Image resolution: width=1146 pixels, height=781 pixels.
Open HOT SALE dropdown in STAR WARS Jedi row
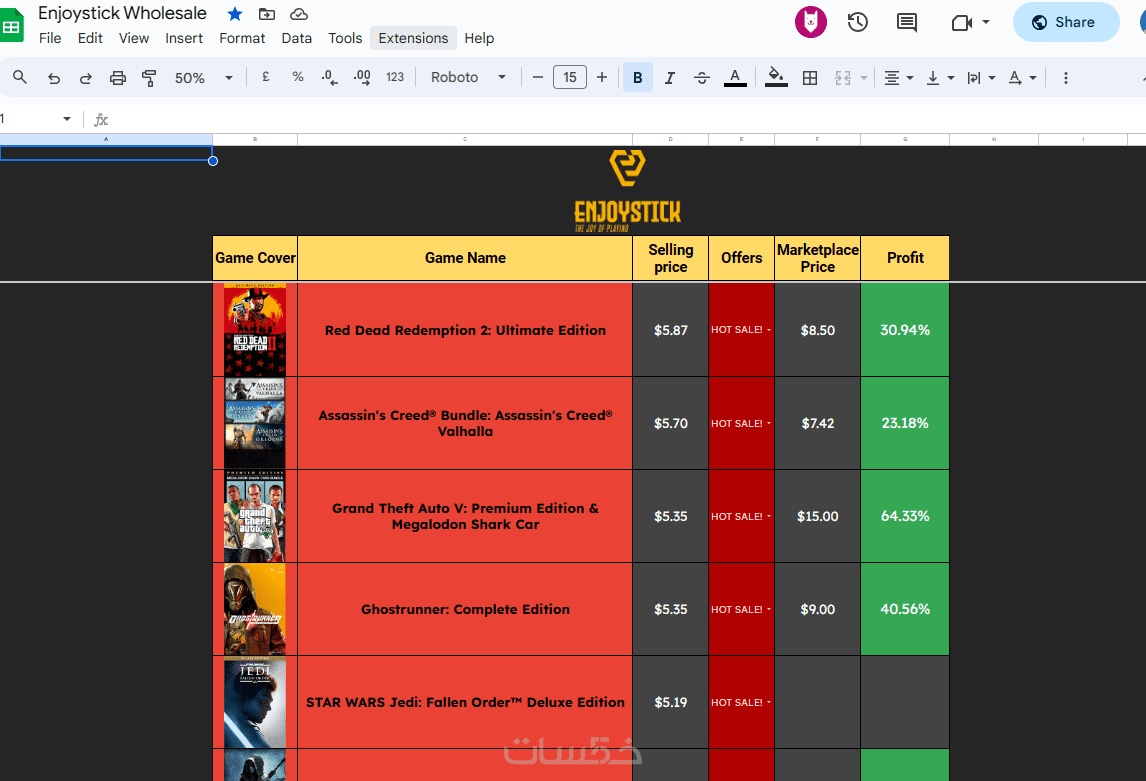(x=768, y=702)
